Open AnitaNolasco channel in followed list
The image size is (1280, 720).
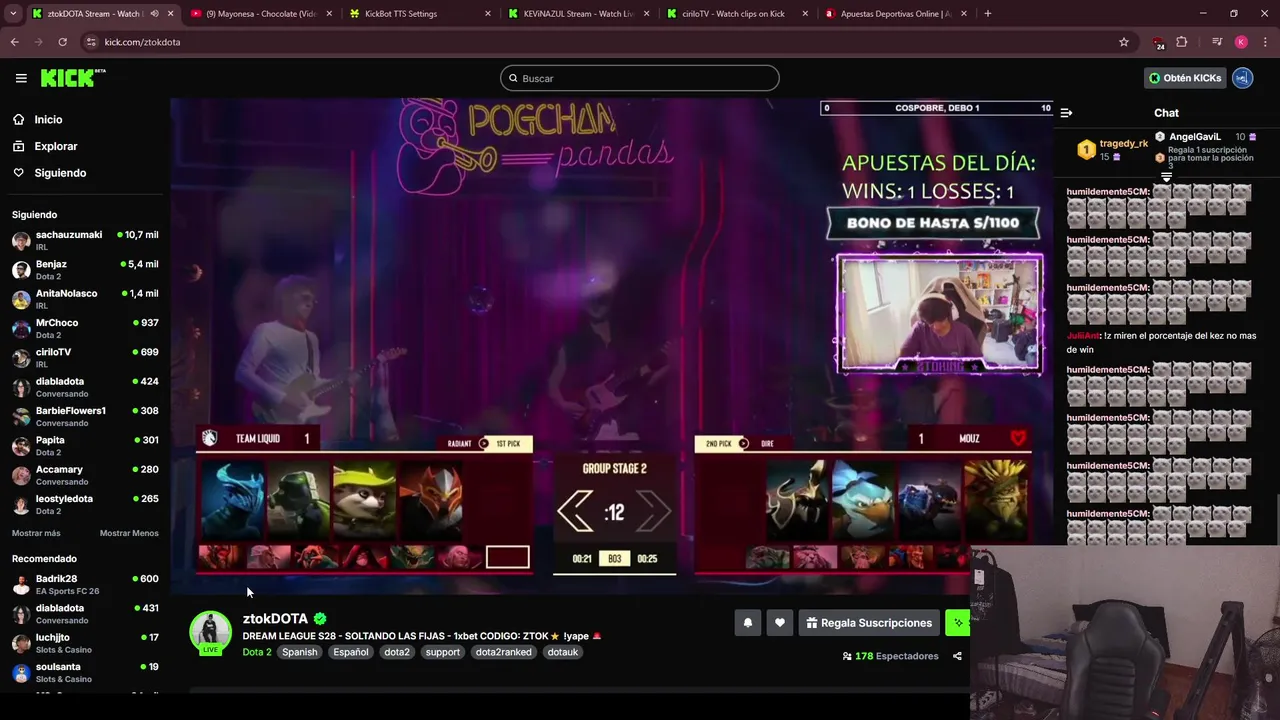[x=85, y=299]
